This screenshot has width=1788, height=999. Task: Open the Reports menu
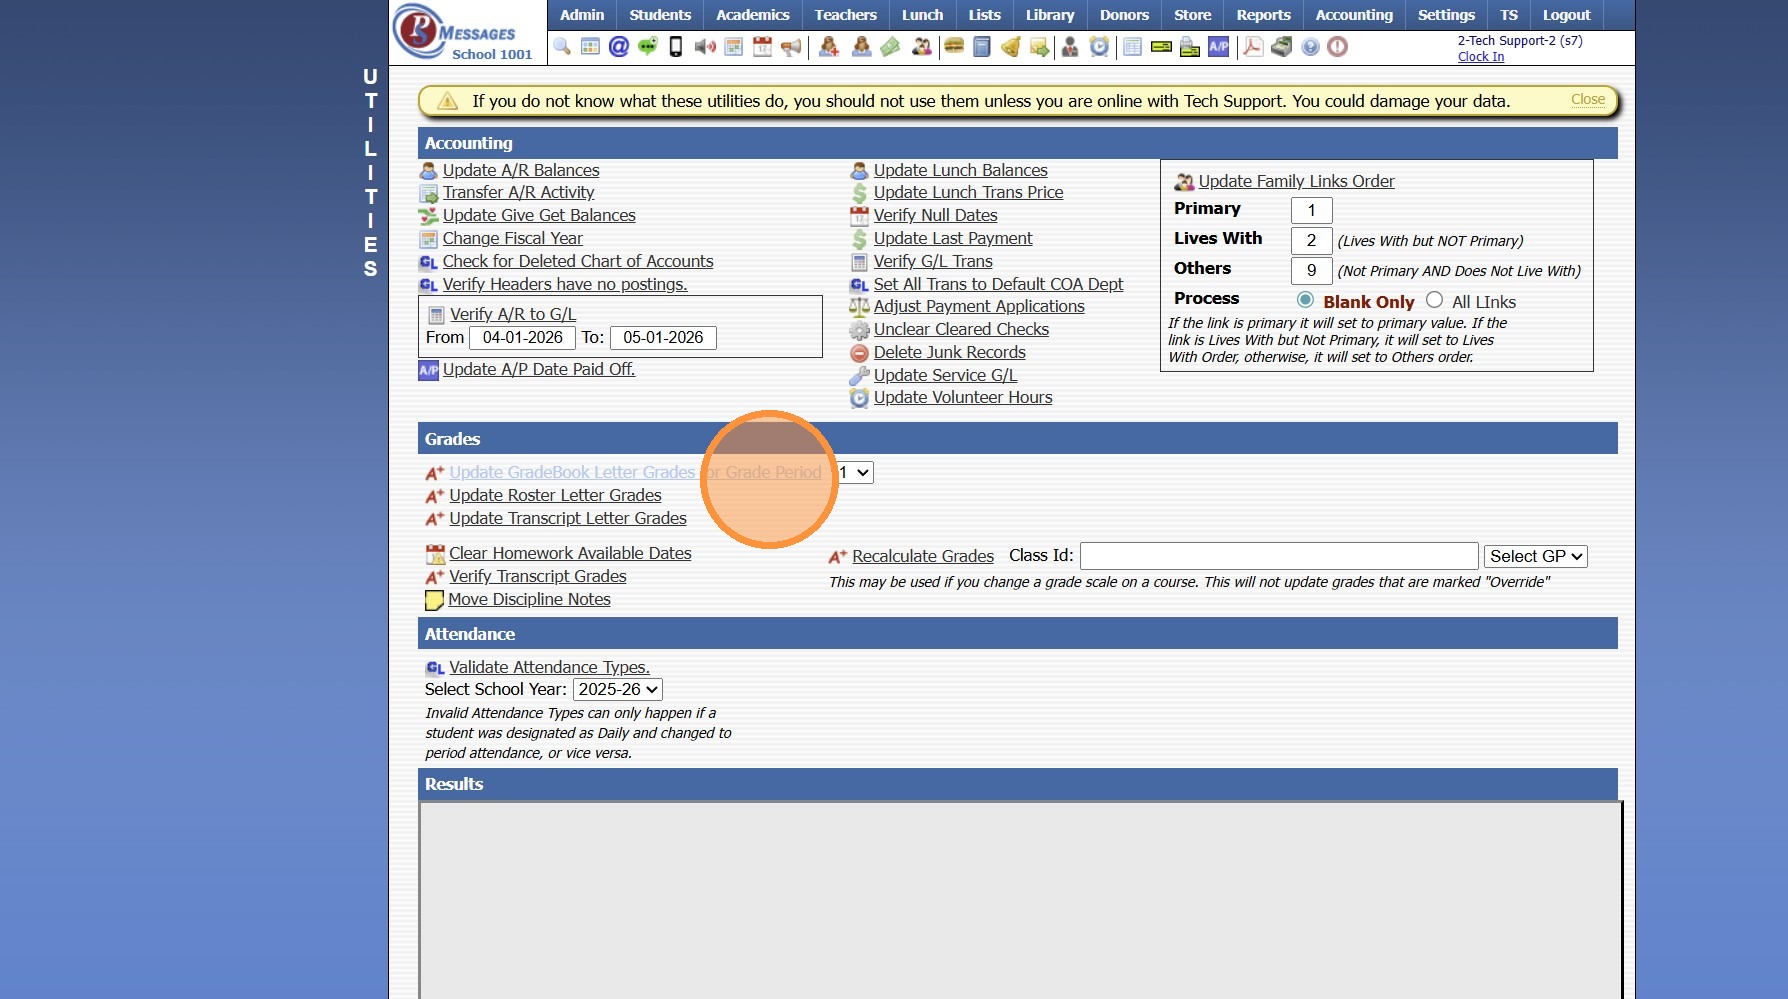pos(1264,15)
